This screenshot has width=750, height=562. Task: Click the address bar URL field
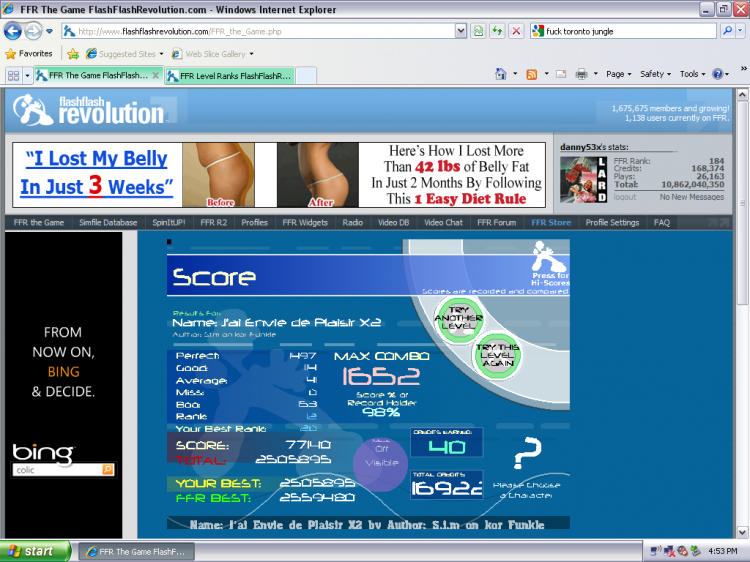(x=258, y=32)
